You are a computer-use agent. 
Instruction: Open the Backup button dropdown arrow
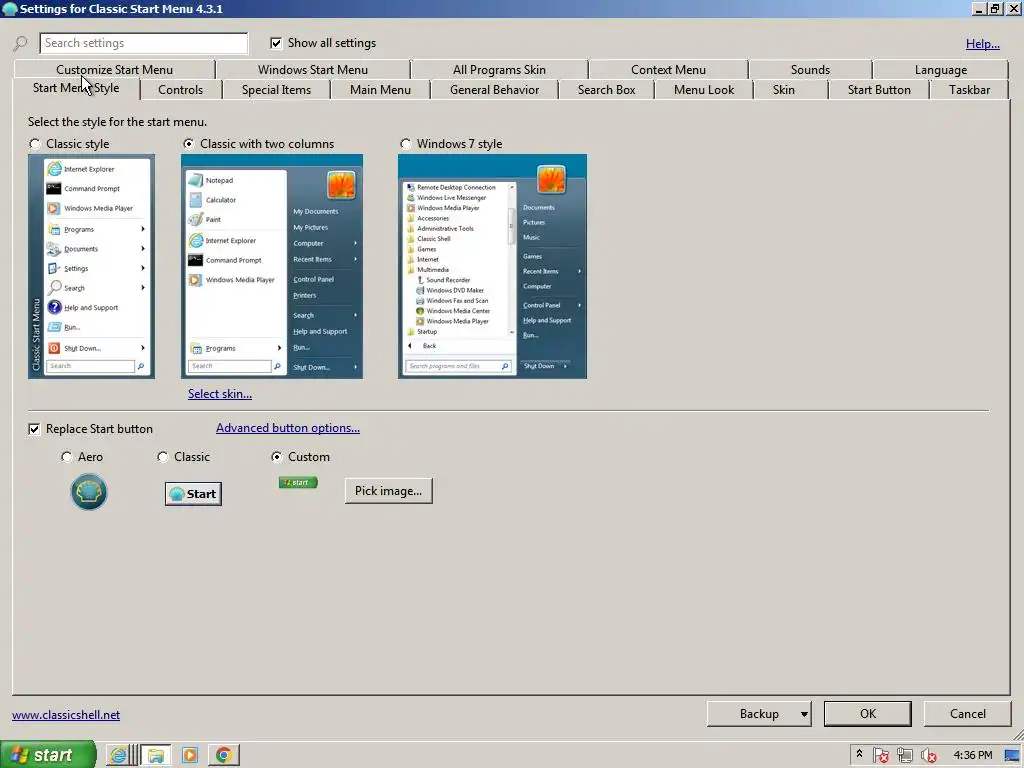(805, 714)
